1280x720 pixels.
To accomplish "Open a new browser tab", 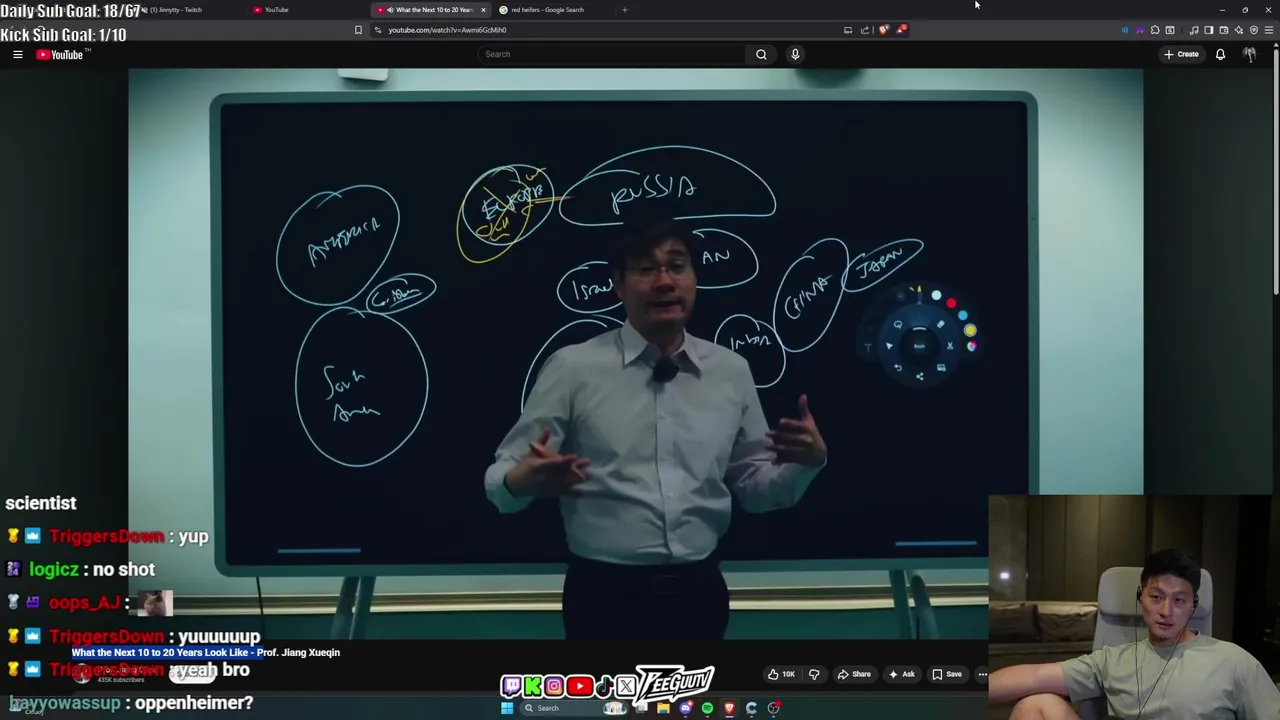I will [x=625, y=10].
